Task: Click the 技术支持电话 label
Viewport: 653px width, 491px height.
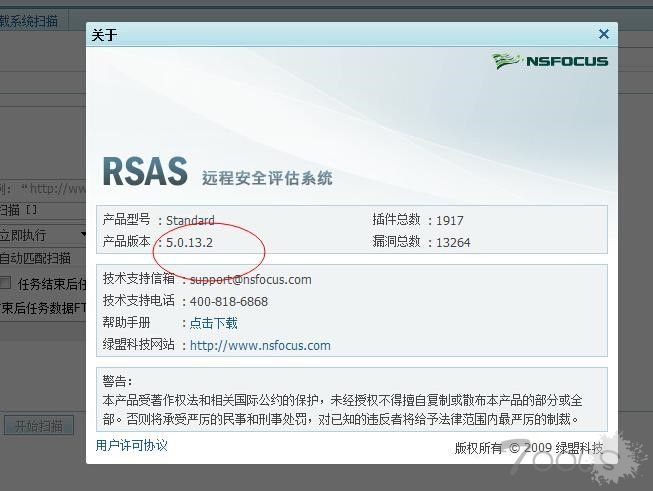Action: tap(139, 300)
